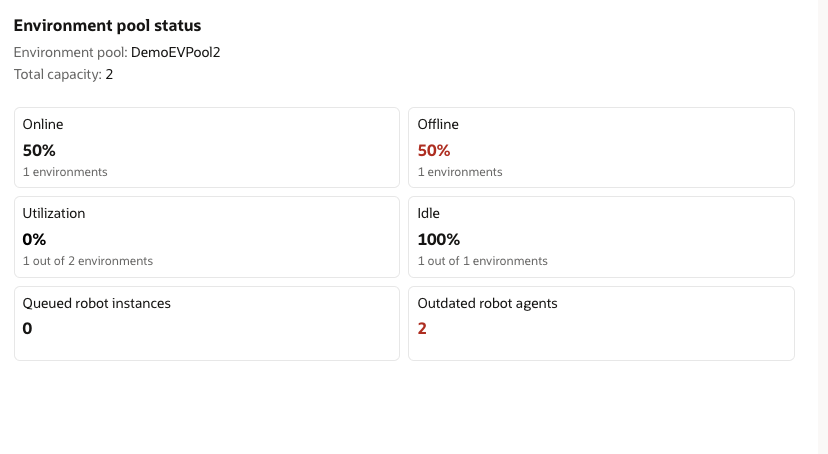This screenshot has width=828, height=454.
Task: Open the Offline status card label
Action: pos(438,125)
